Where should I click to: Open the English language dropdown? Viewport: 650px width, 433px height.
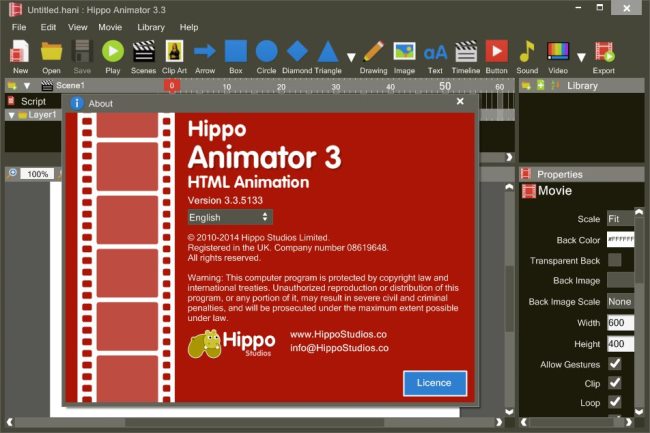[x=230, y=217]
